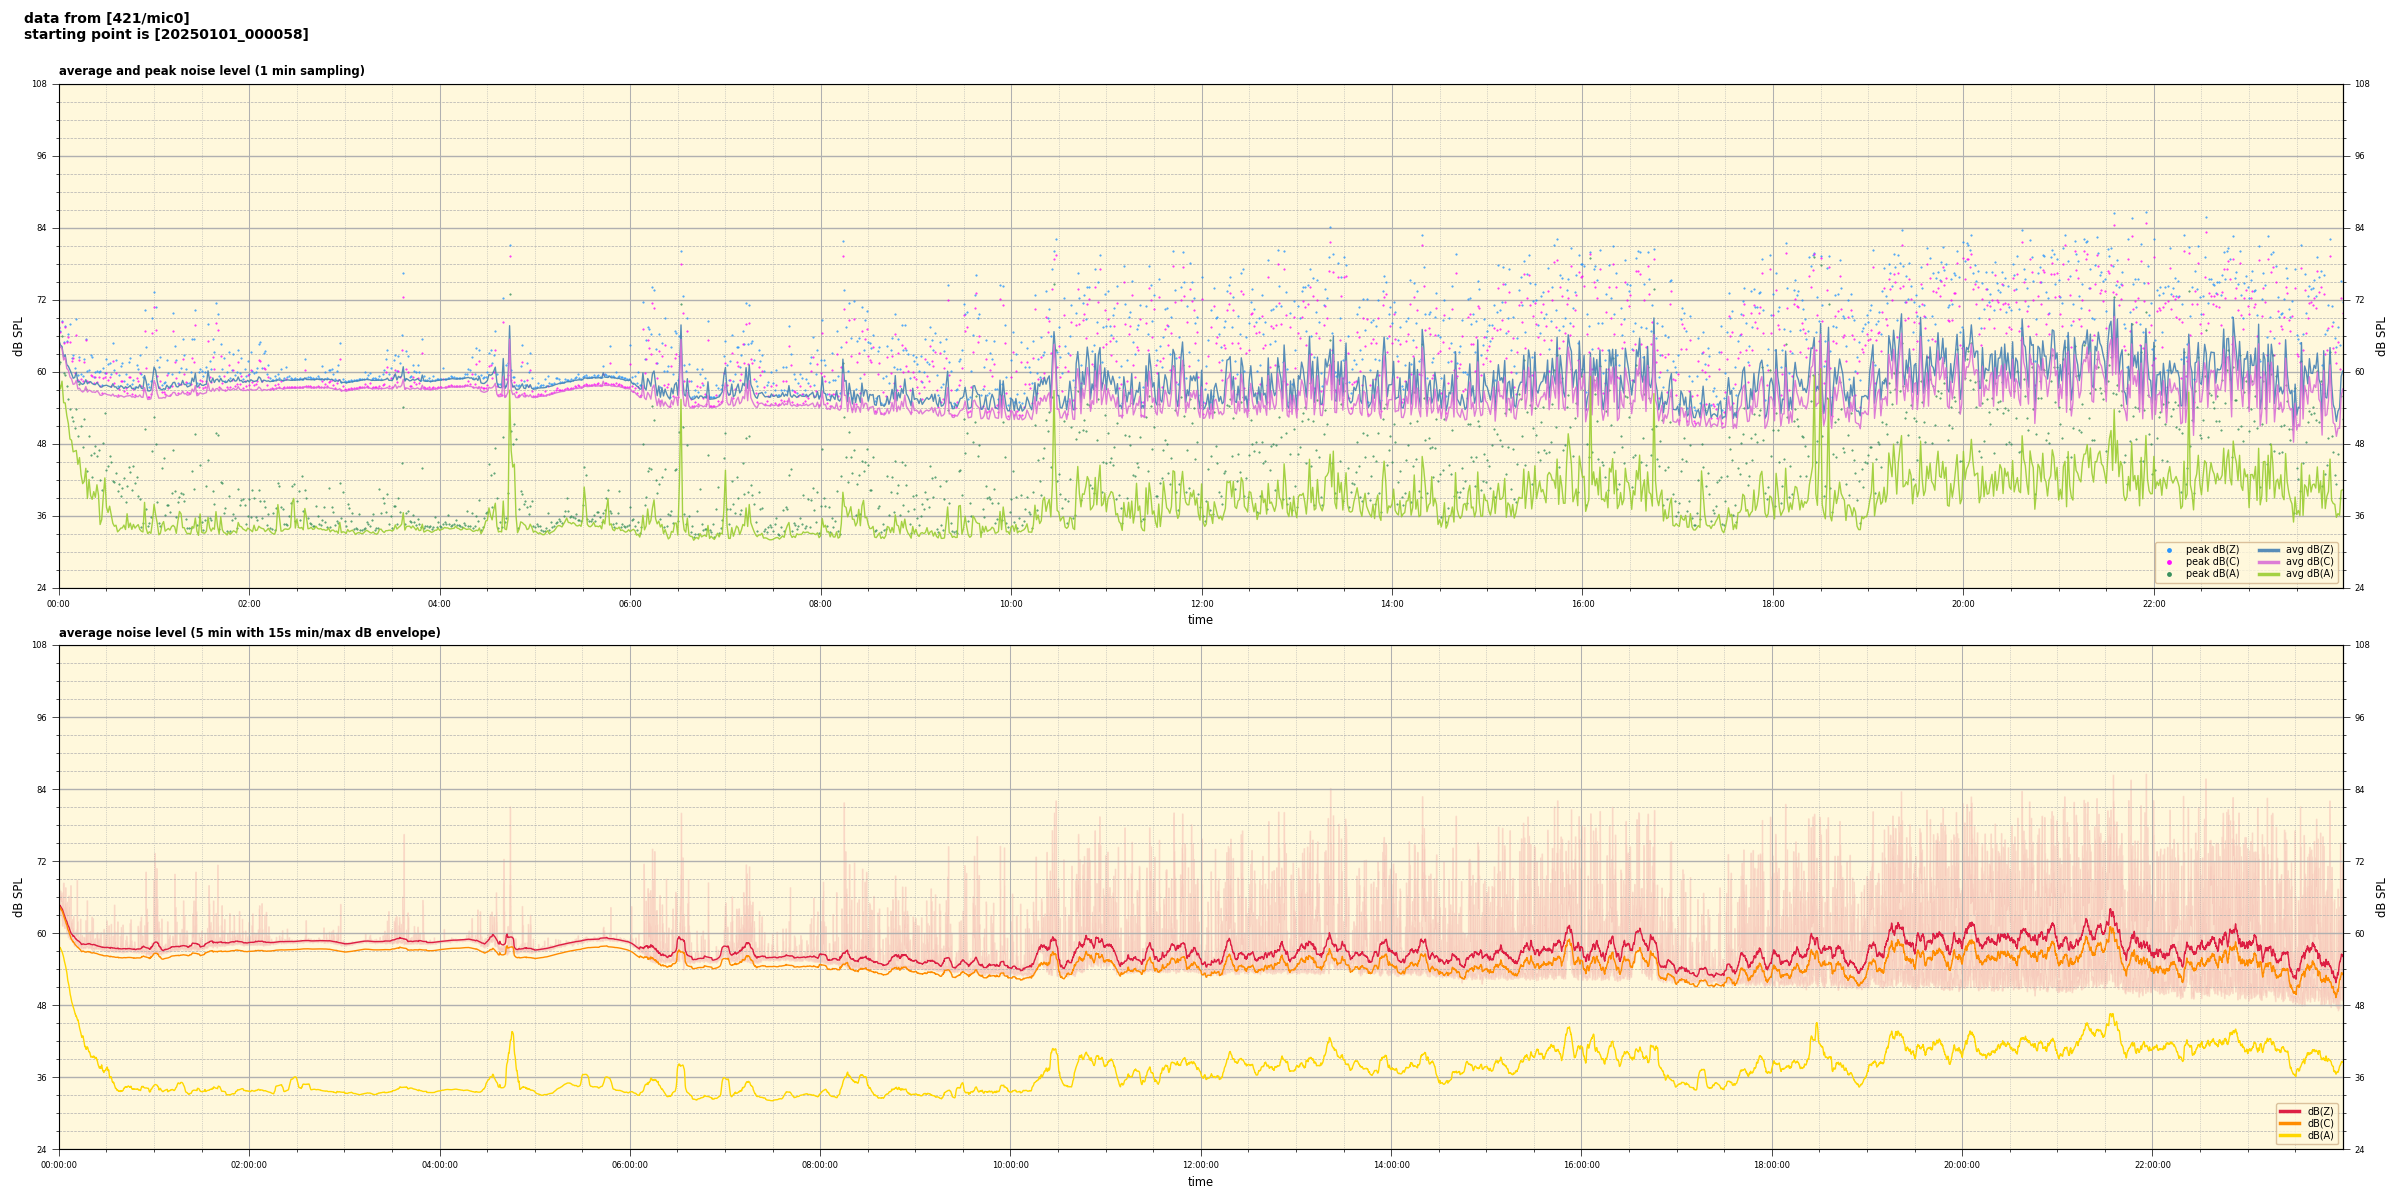This screenshot has width=2400, height=1200.
Task: Click the '5 min with 15s min/max' chart title
Action: [249, 633]
